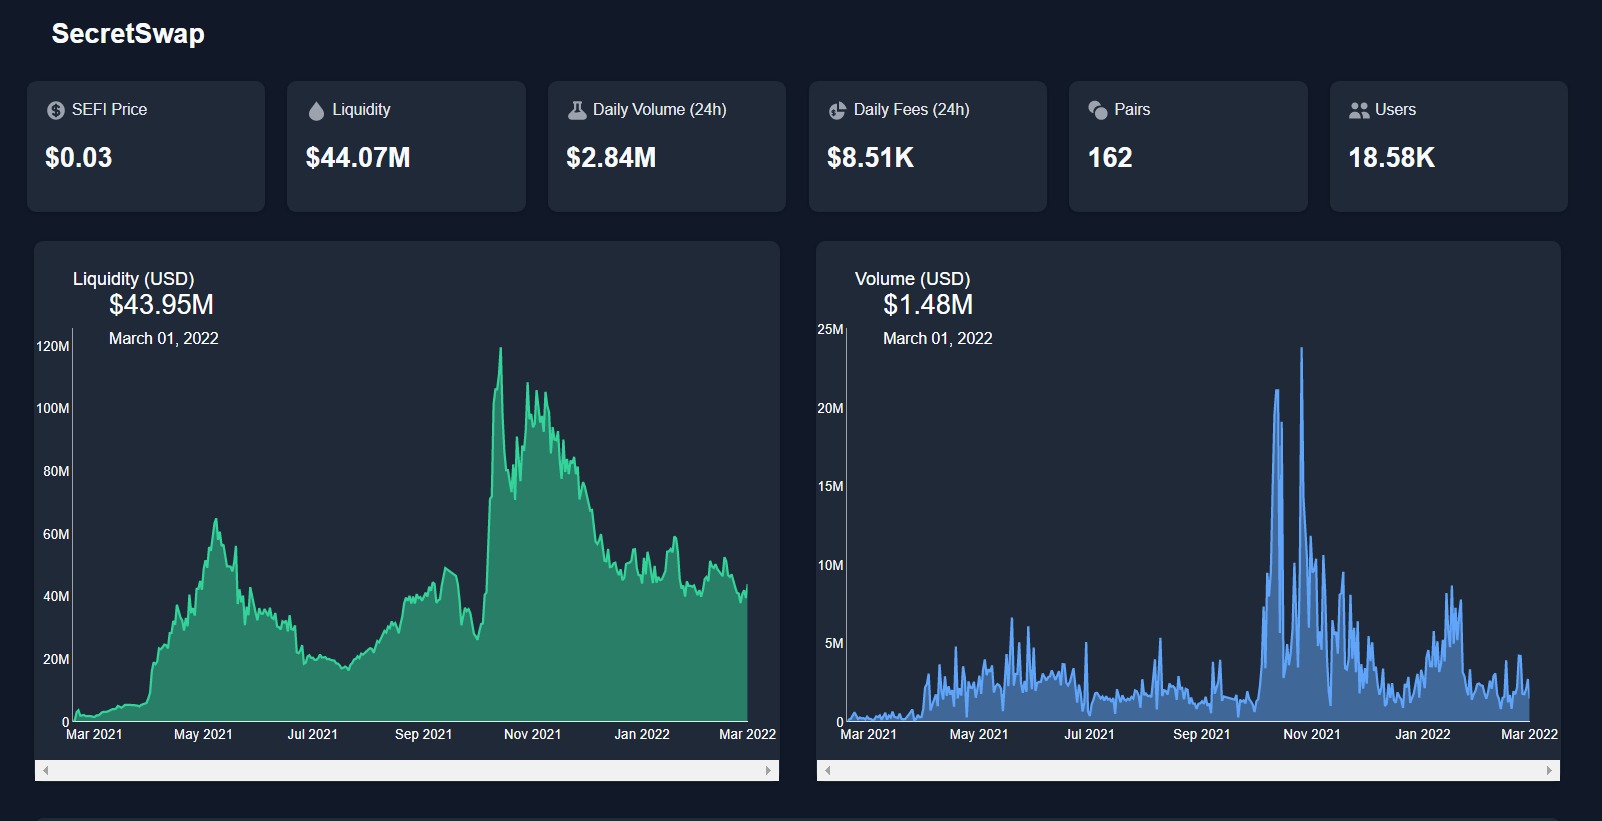Click the Liquidity chart scrollbar track
Screen dimensions: 1602x821
coord(407,770)
